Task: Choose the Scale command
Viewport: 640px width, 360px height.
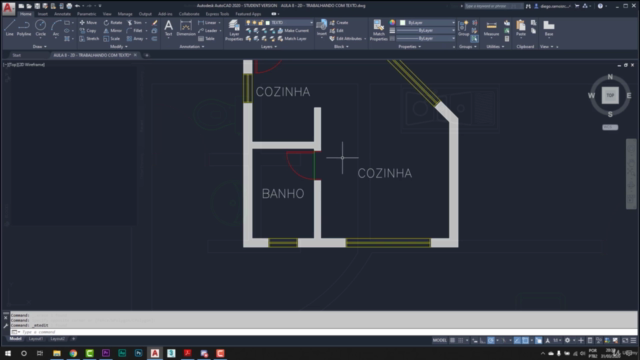Action: [112, 39]
